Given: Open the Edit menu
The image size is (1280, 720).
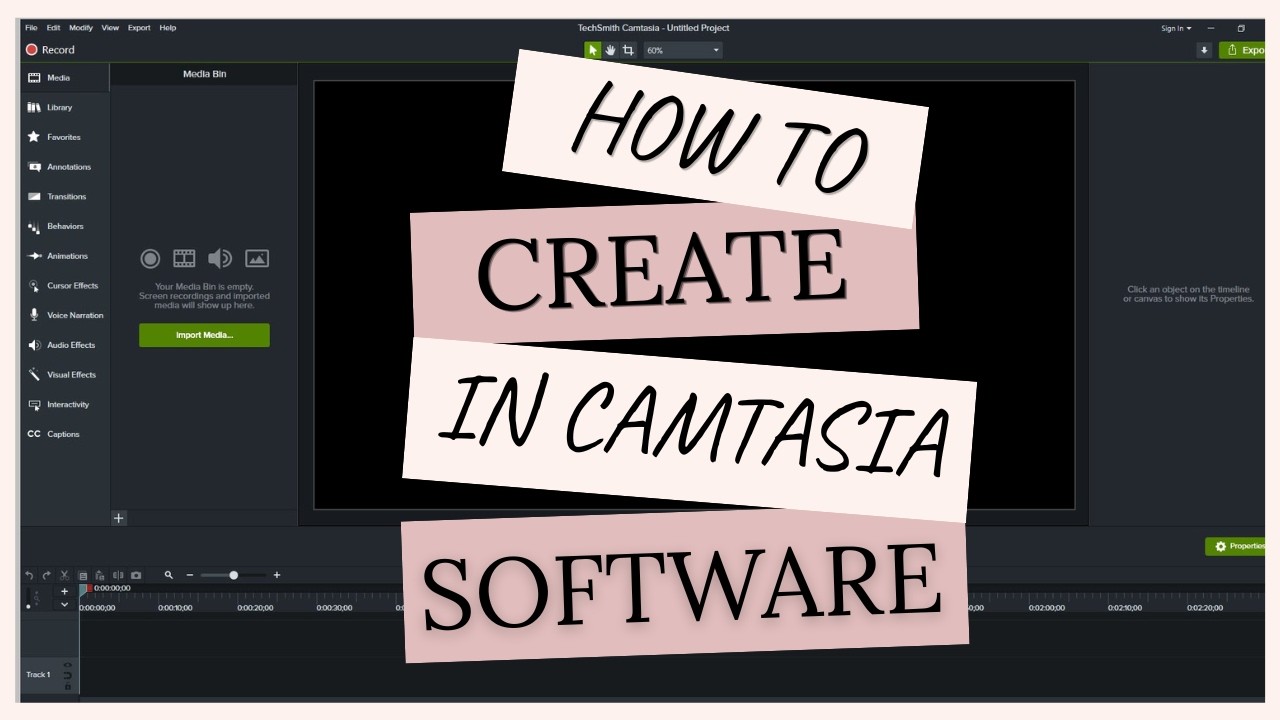Looking at the screenshot, I should (53, 28).
